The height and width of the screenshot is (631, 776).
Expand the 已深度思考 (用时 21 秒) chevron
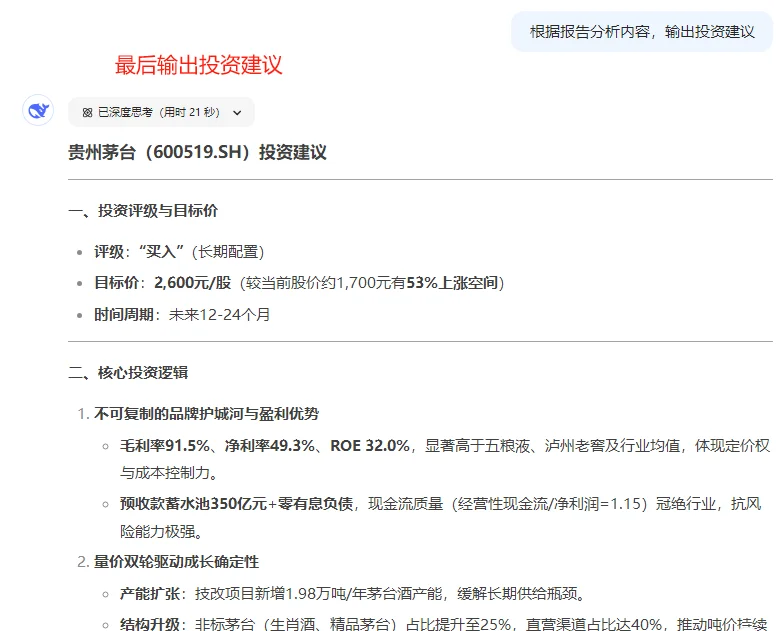point(237,113)
